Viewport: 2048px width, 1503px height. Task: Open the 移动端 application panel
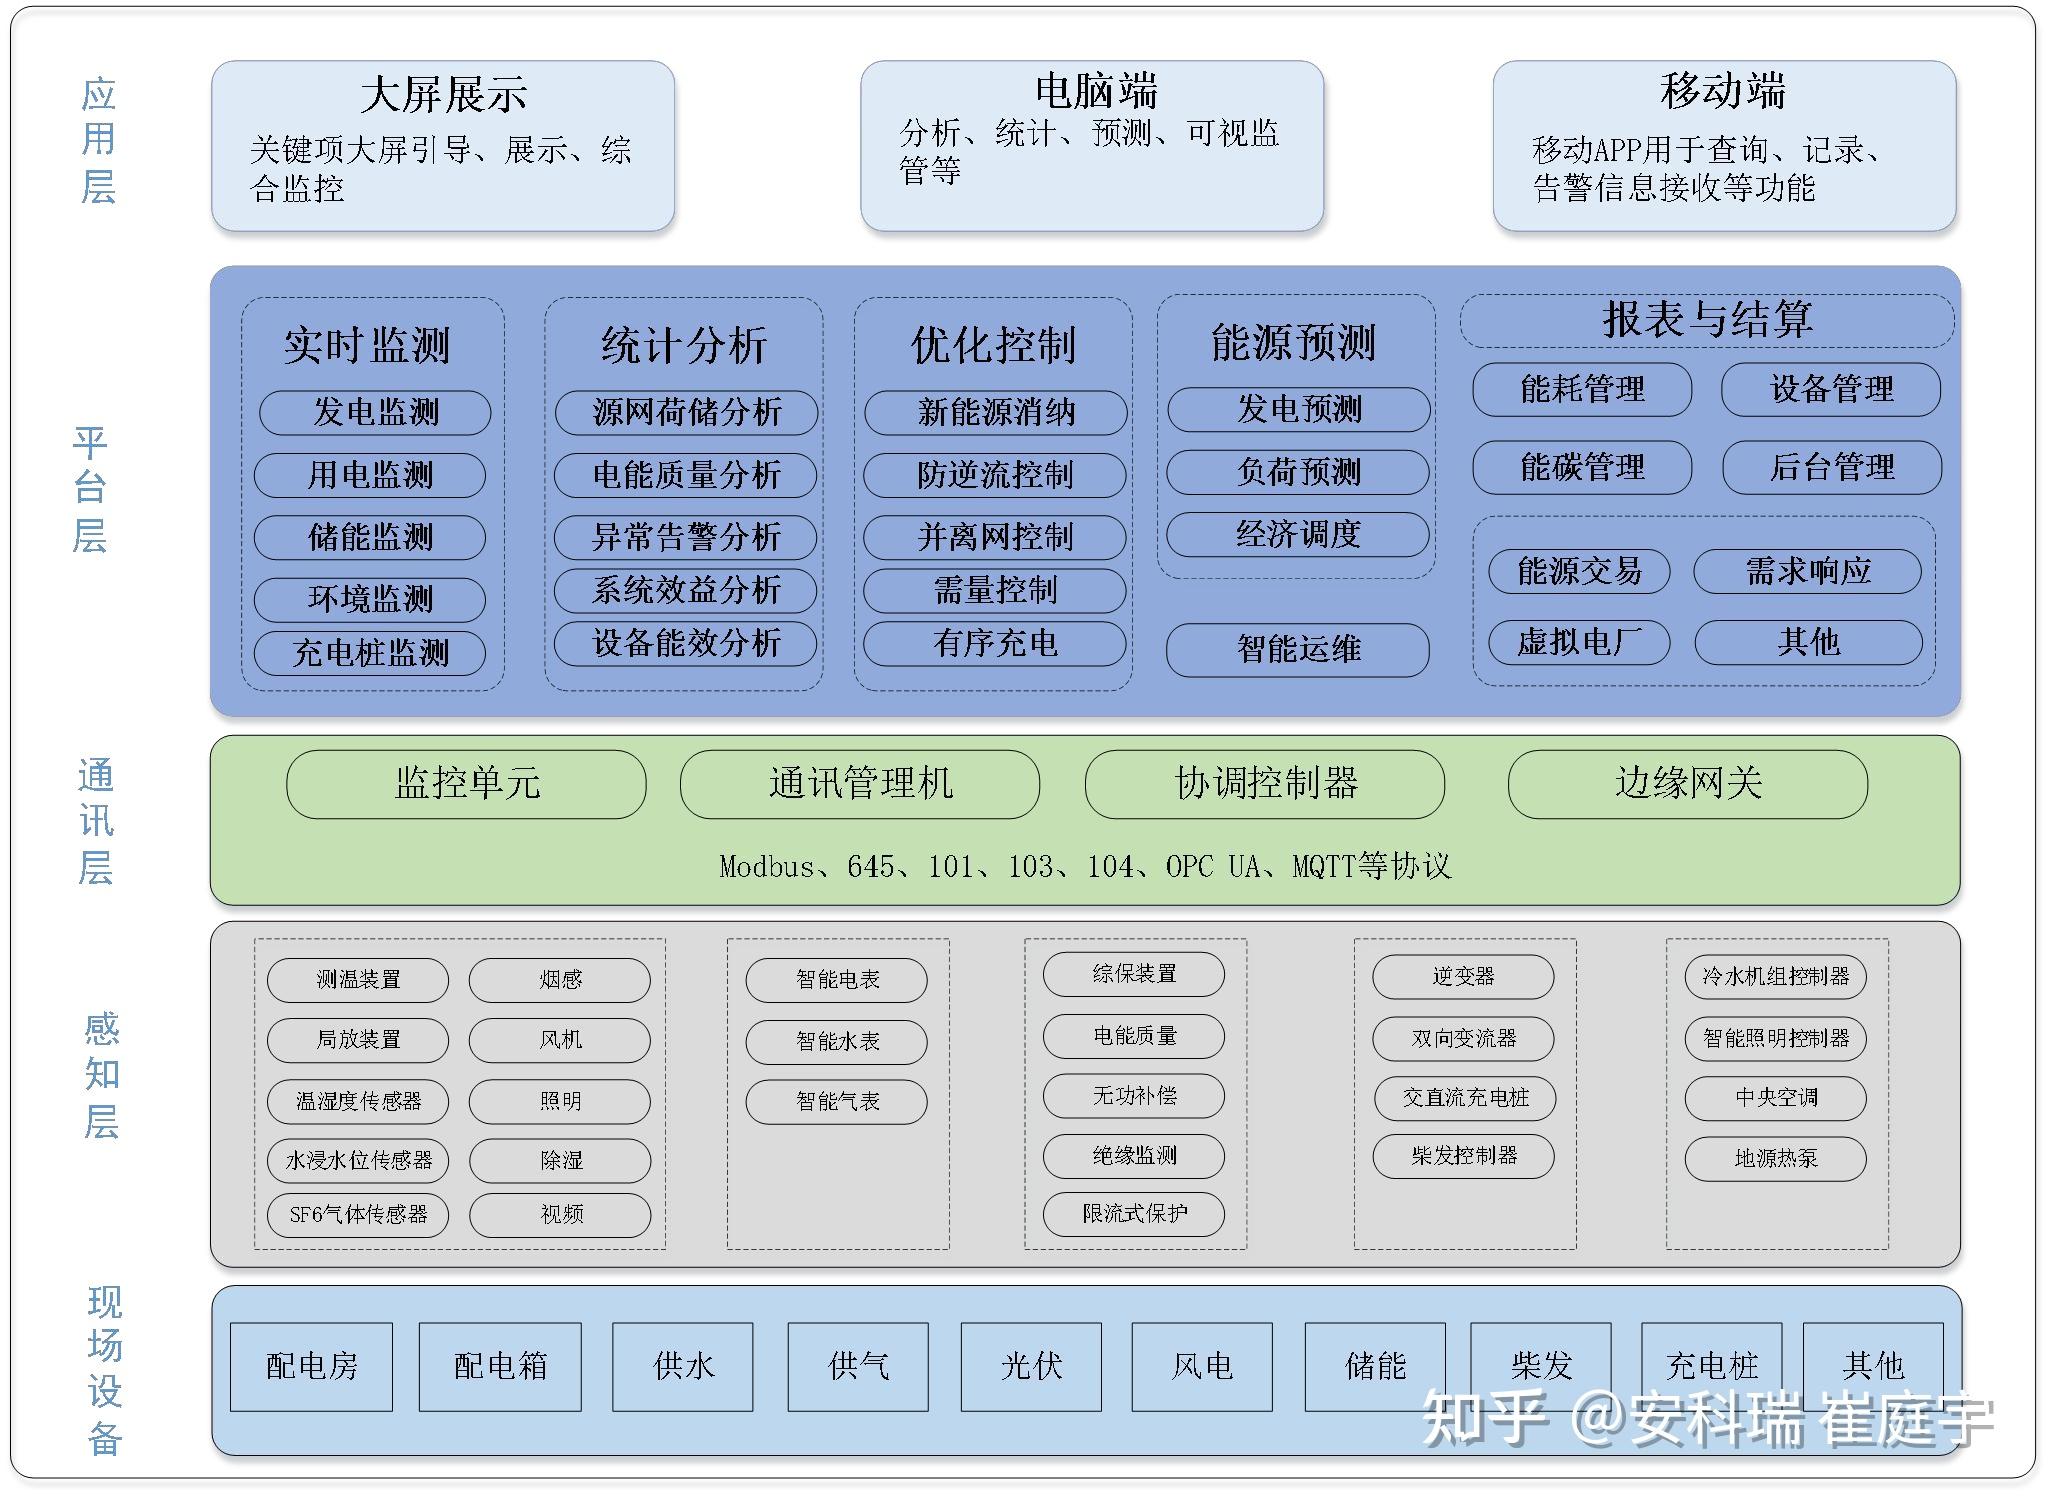(x=1724, y=146)
